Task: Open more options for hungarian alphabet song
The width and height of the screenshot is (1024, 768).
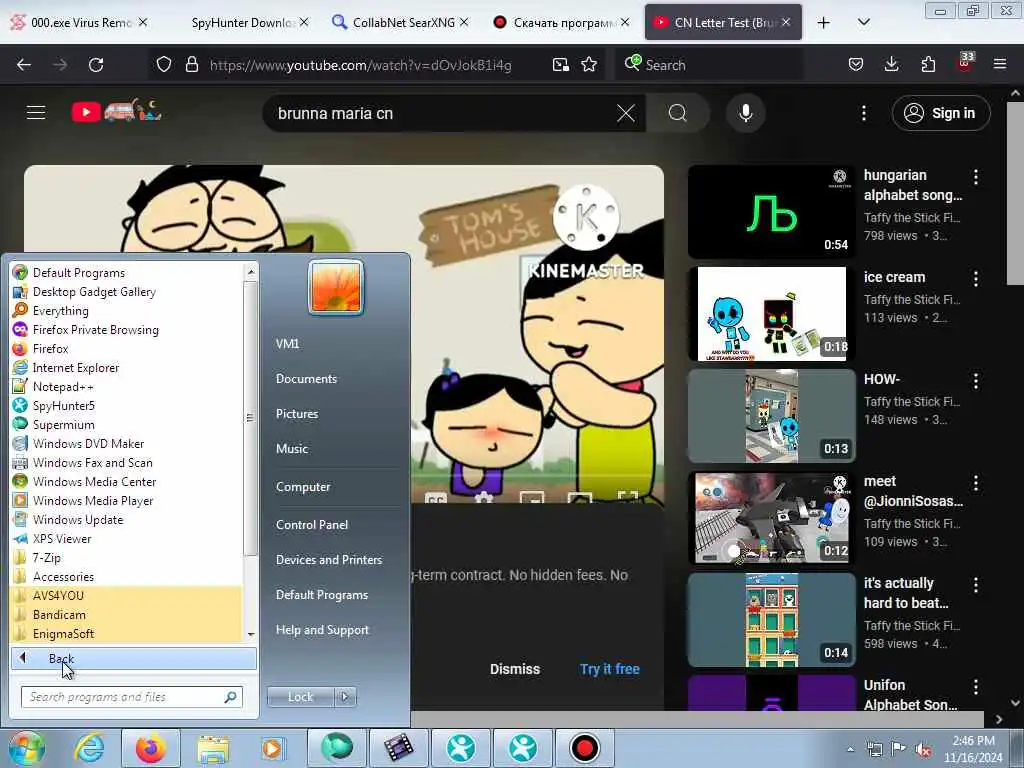Action: 976,177
